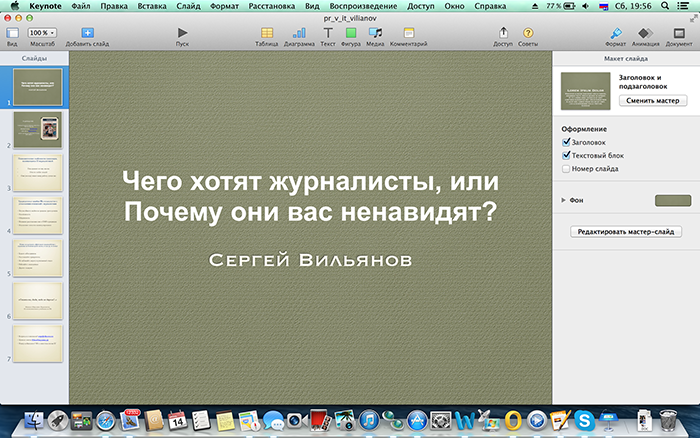Open the Окно menu
This screenshot has width=700, height=438.
click(x=454, y=6)
